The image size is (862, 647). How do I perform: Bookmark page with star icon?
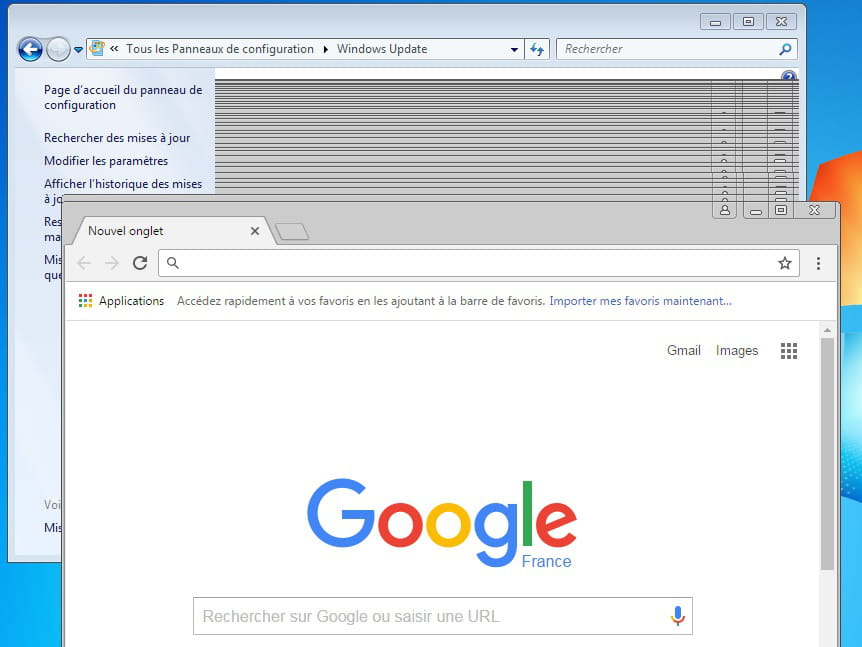click(784, 263)
